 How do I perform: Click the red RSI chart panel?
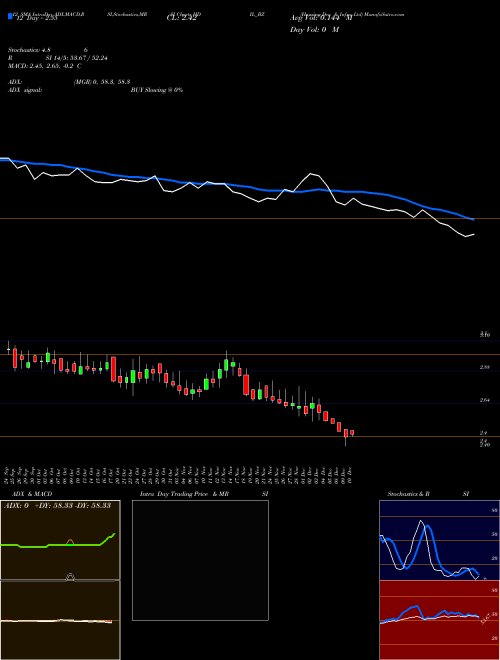pos(439,620)
